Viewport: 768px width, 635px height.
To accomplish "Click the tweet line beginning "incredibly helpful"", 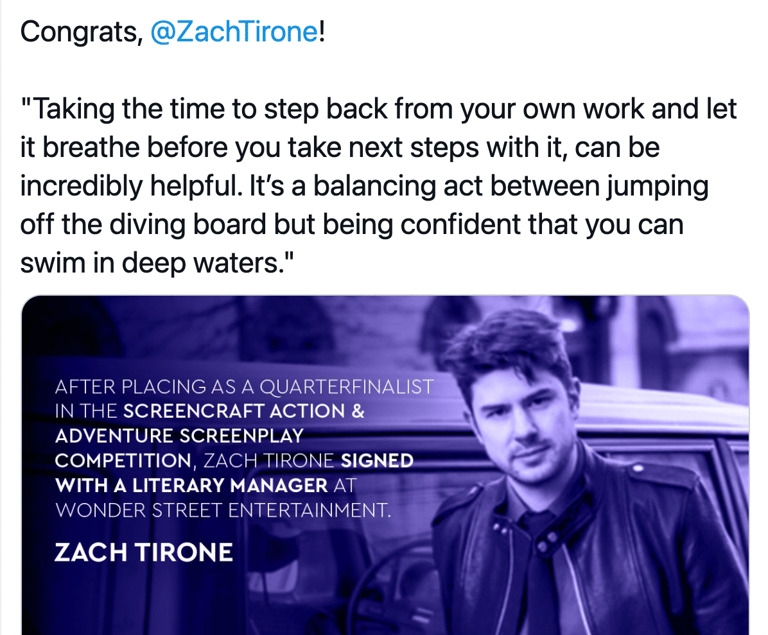I will click(x=364, y=187).
